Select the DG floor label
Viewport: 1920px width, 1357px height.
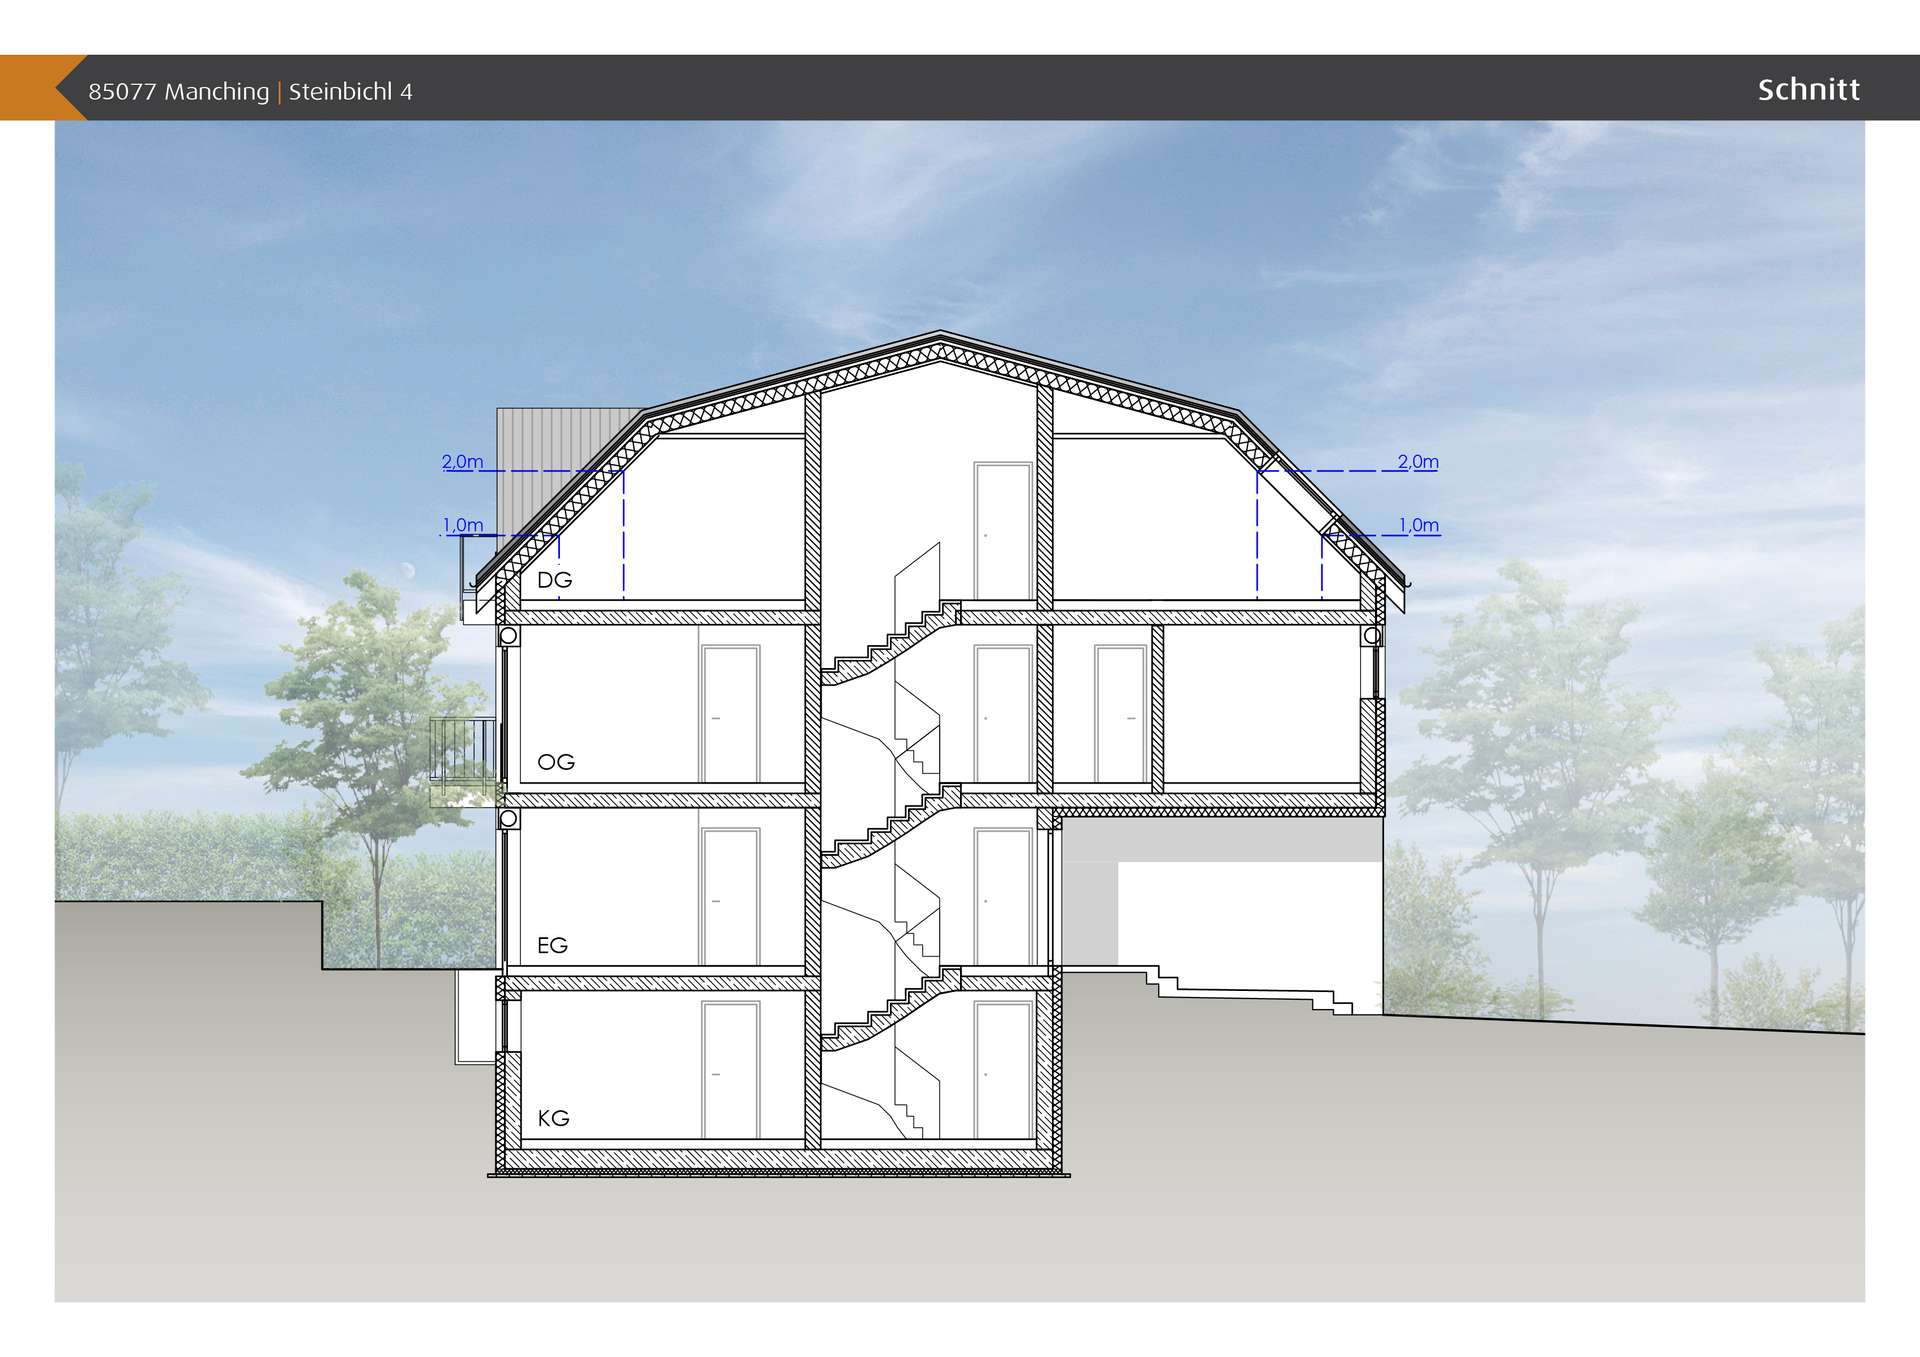pos(555,580)
